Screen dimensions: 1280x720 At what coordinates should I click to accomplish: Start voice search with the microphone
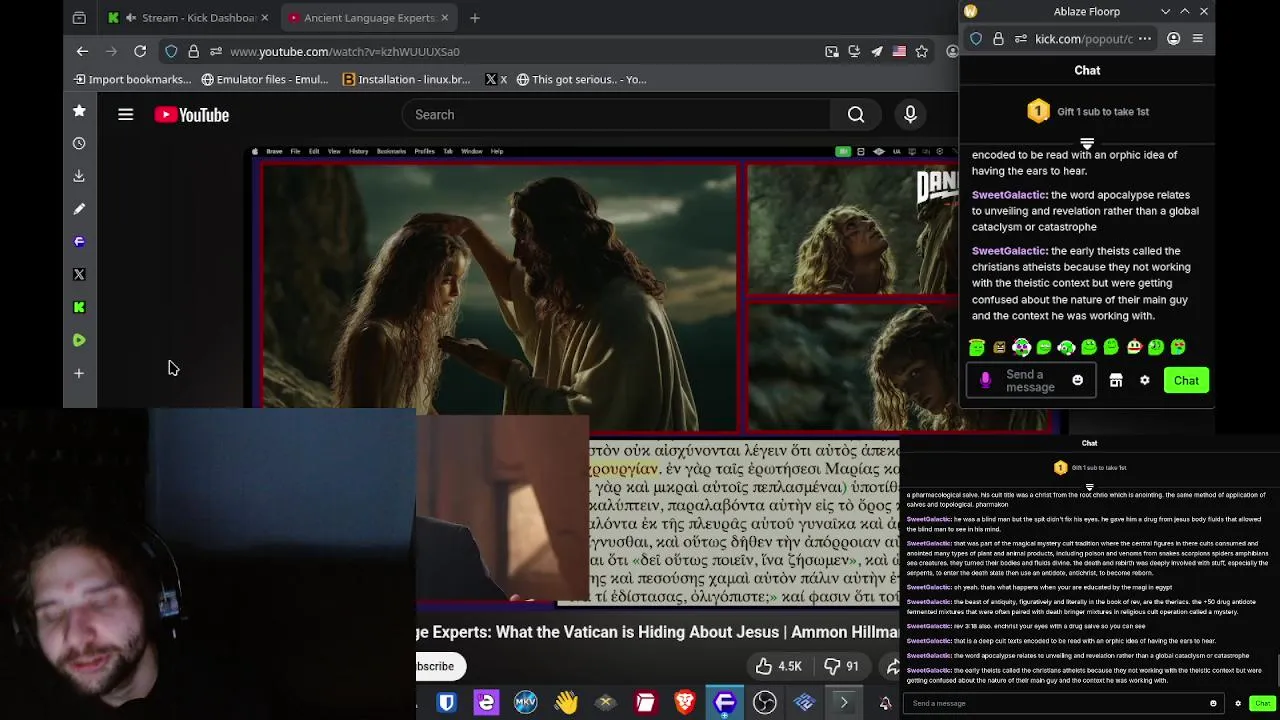[910, 115]
